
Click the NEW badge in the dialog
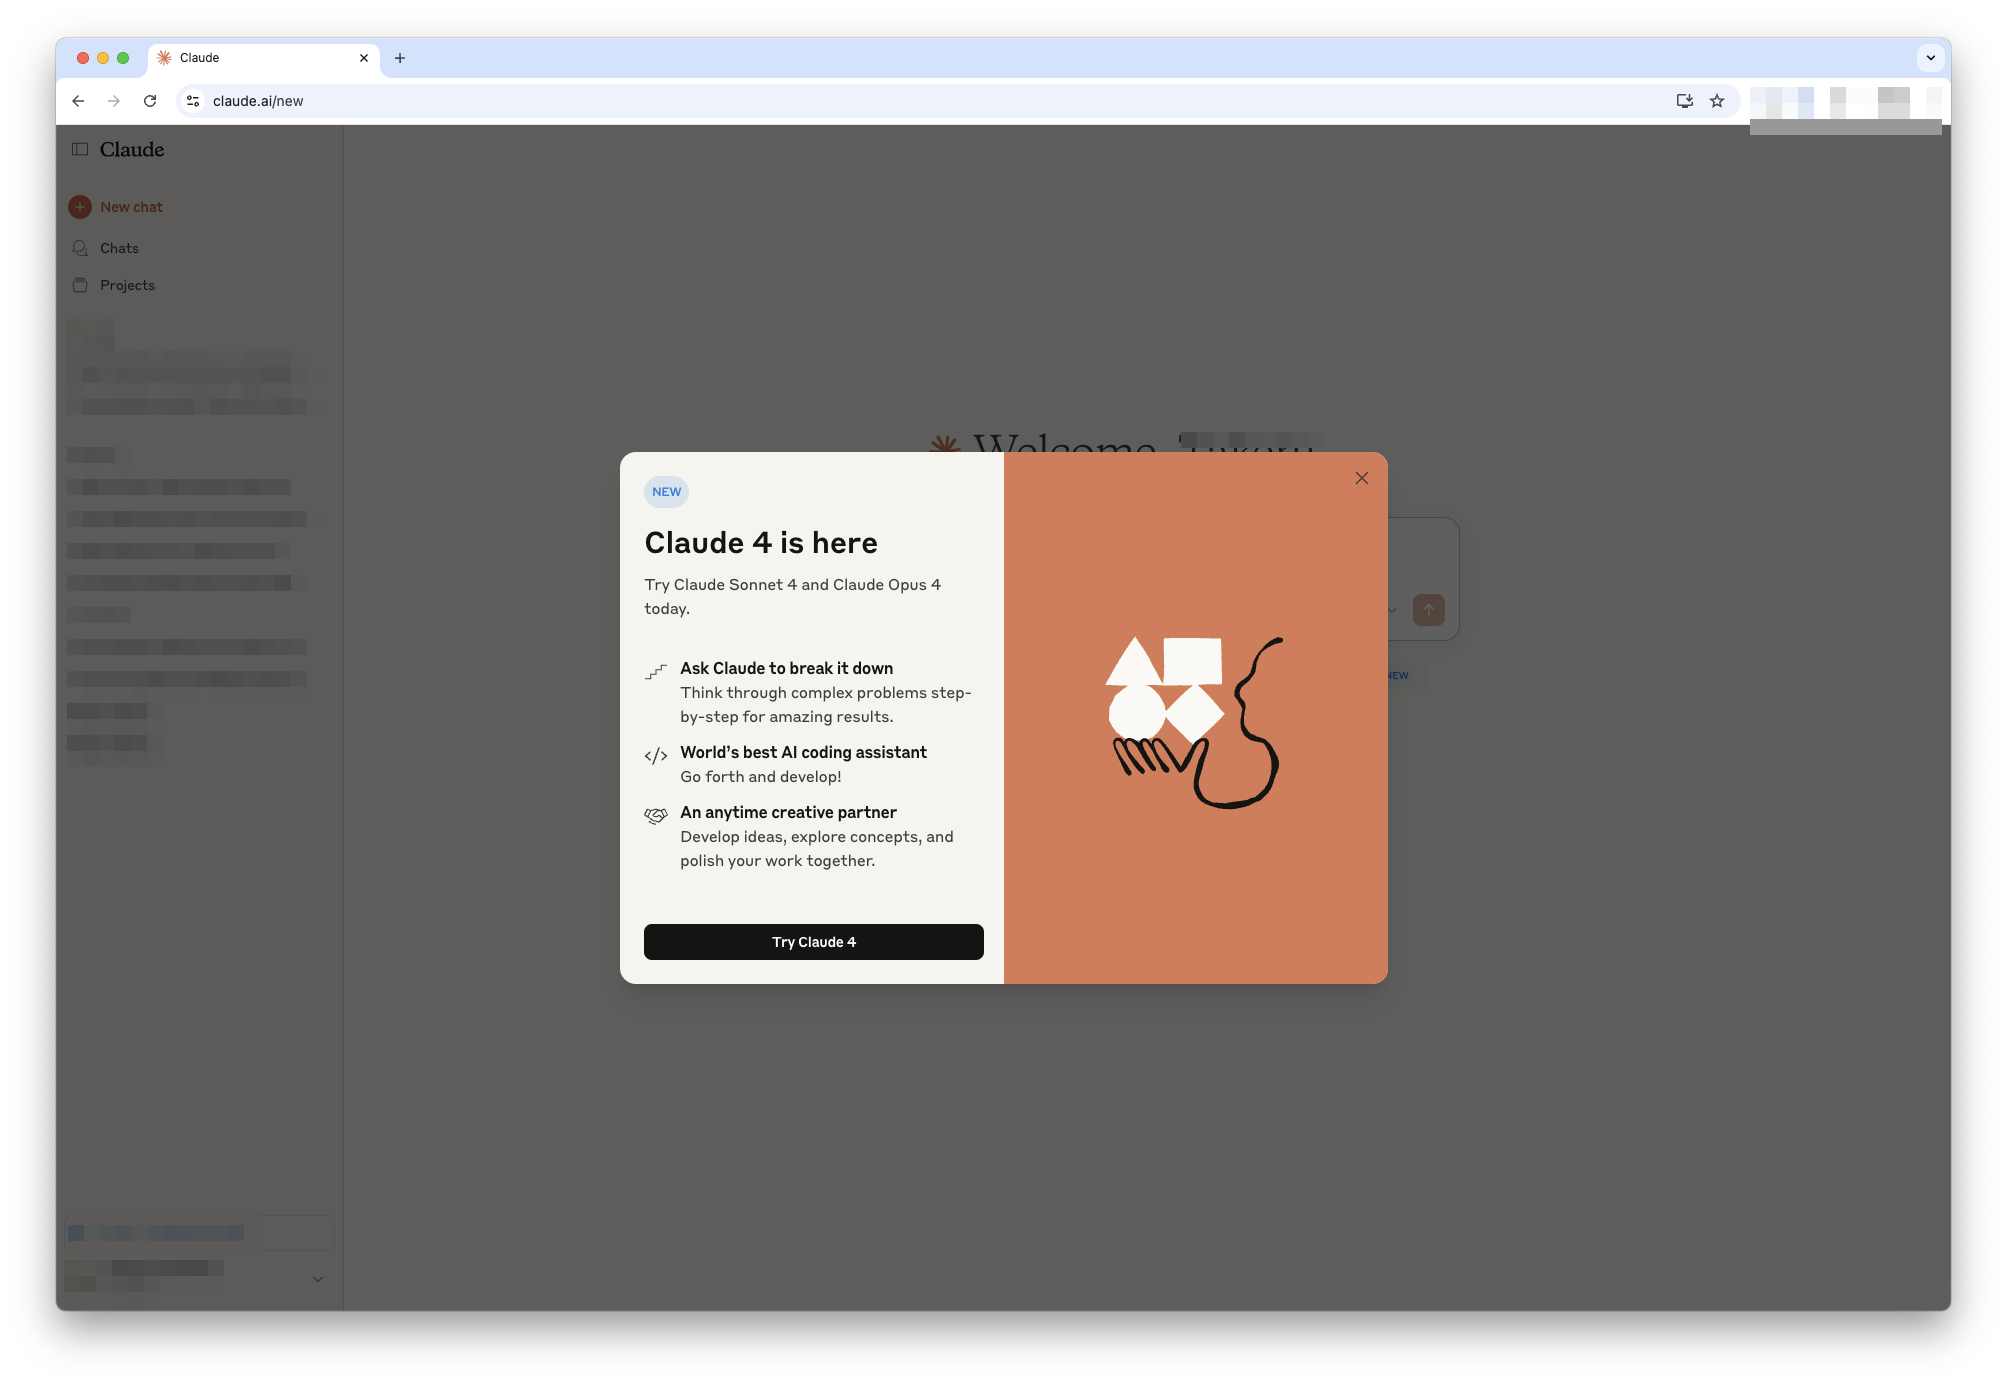(x=666, y=492)
